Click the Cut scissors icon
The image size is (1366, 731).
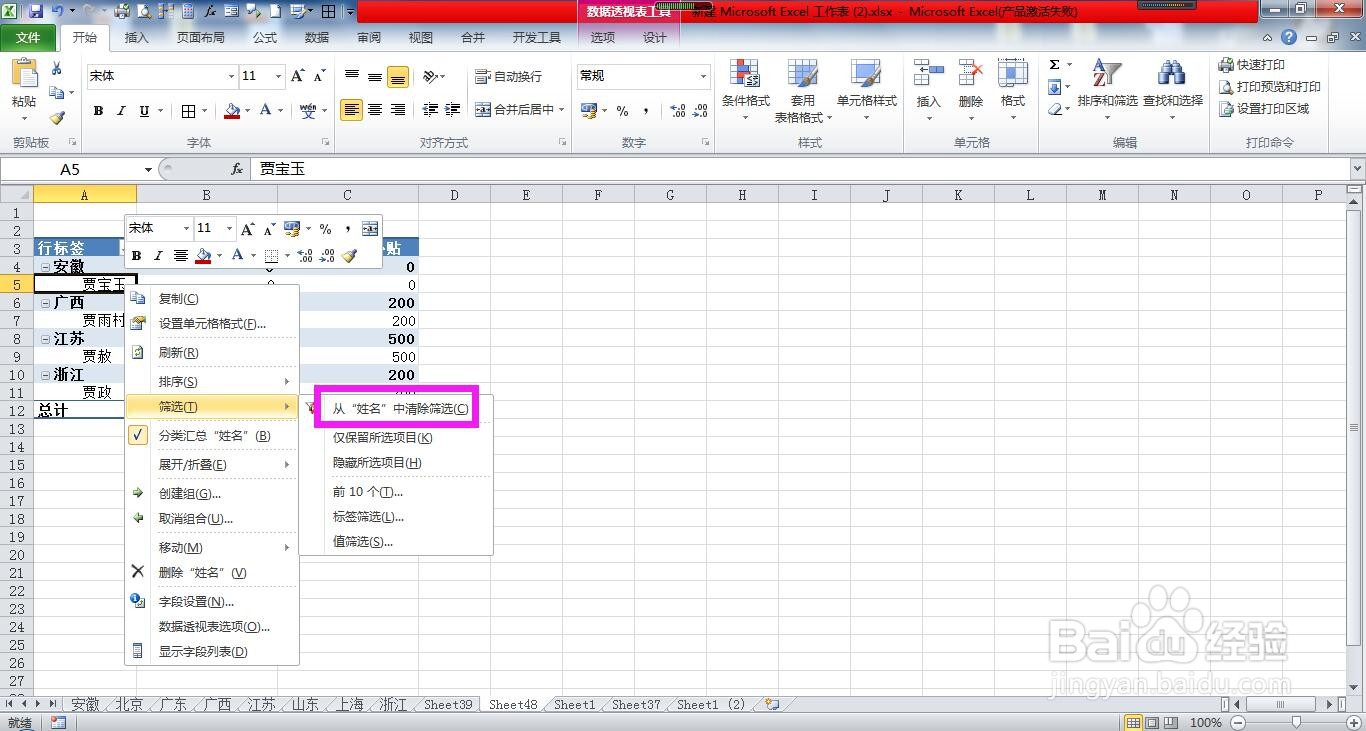click(57, 69)
